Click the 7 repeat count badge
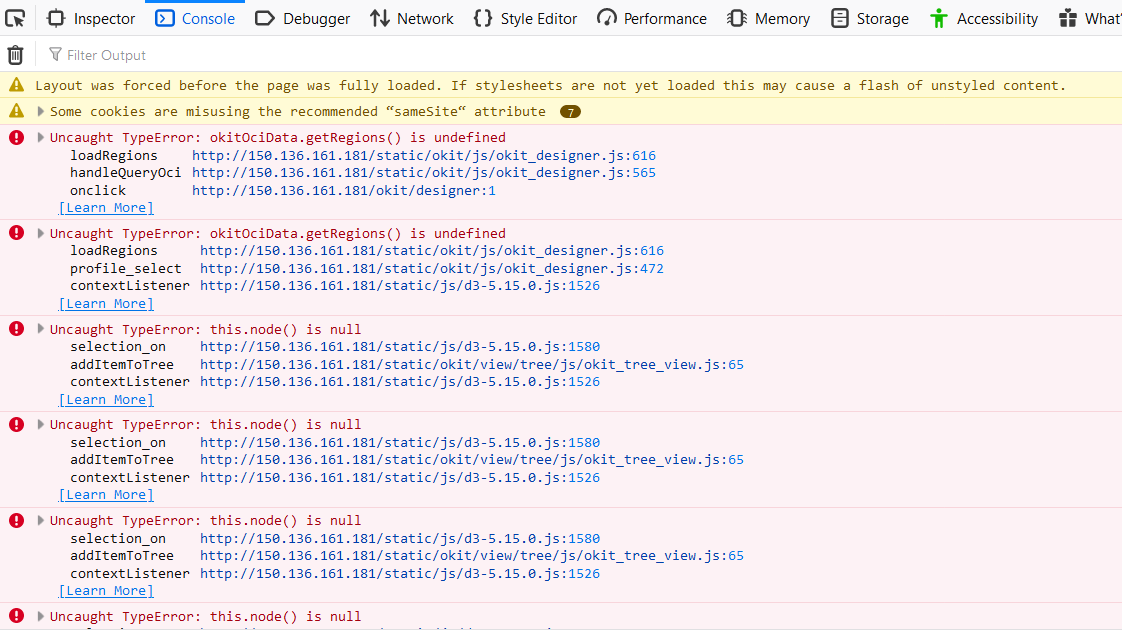Screen dimensions: 1122x630 click(x=570, y=112)
